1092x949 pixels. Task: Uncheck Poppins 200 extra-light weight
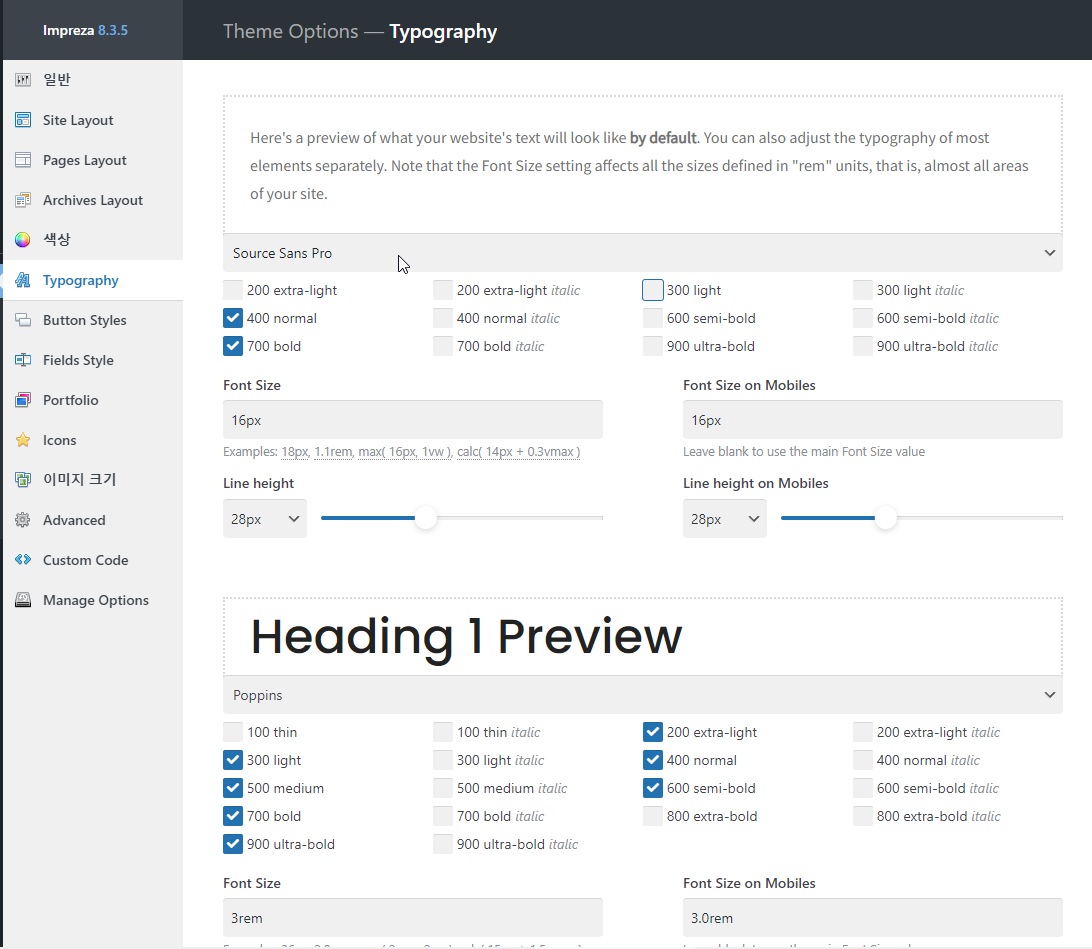pos(653,732)
